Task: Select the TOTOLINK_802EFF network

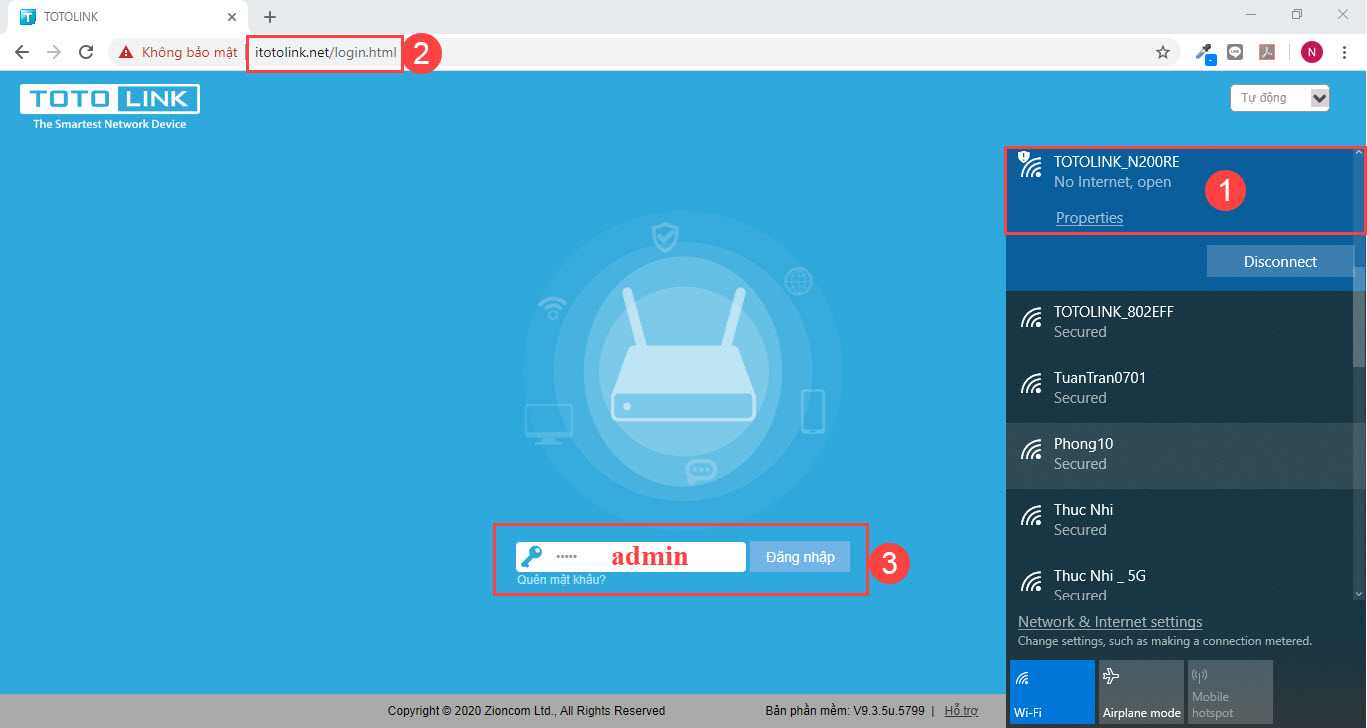Action: pos(1180,324)
